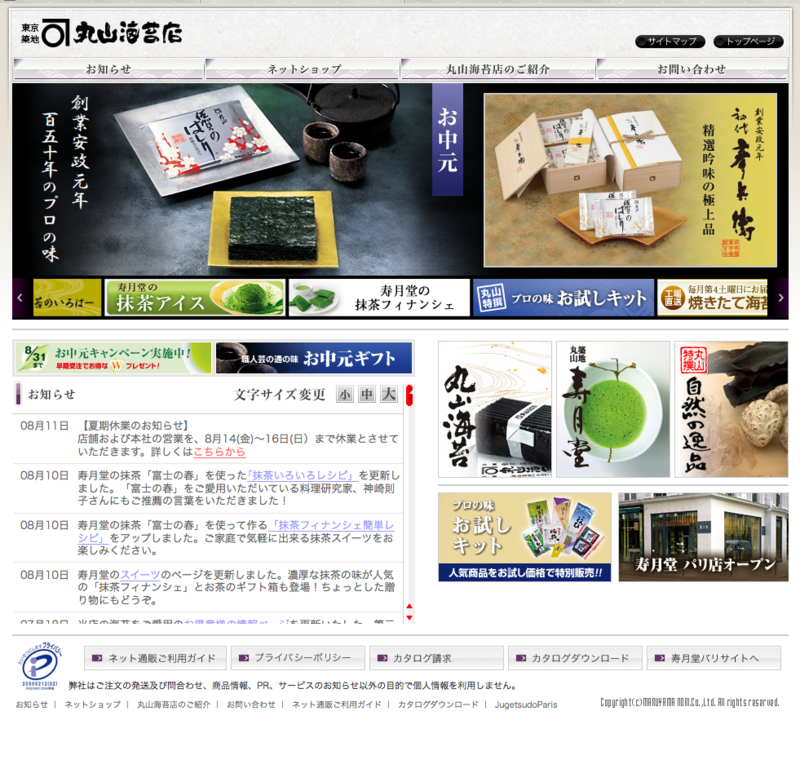This screenshot has width=800, height=764.
Task: Set text size to 大
Action: 389,395
